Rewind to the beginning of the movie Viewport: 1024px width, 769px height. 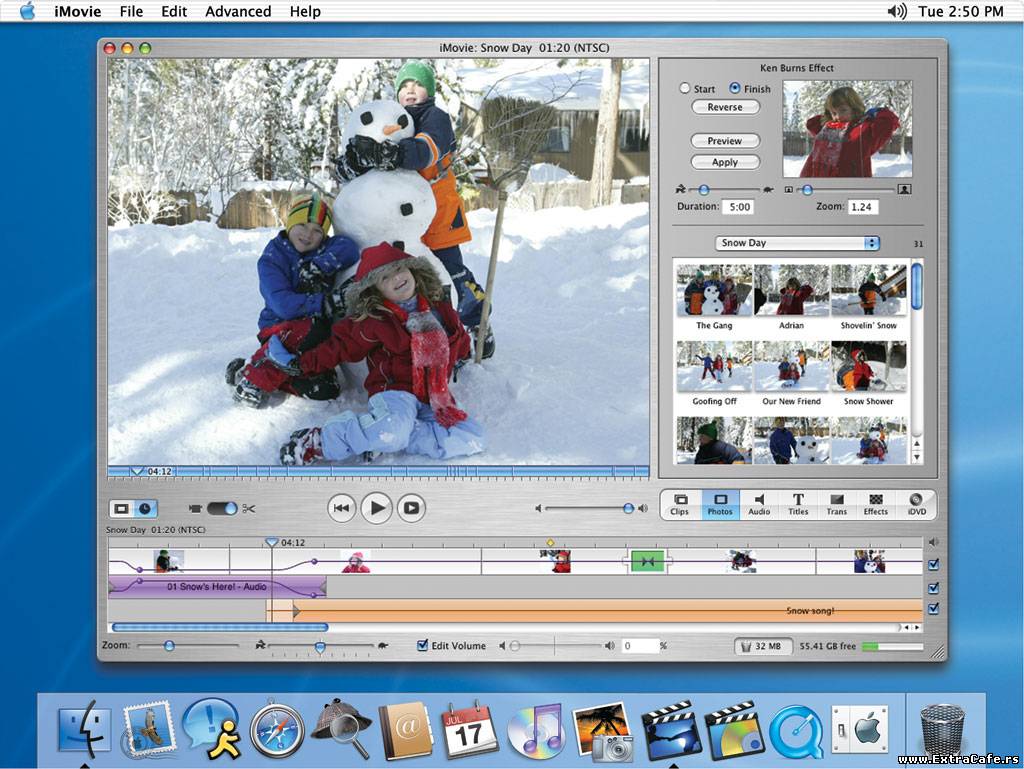[x=341, y=508]
